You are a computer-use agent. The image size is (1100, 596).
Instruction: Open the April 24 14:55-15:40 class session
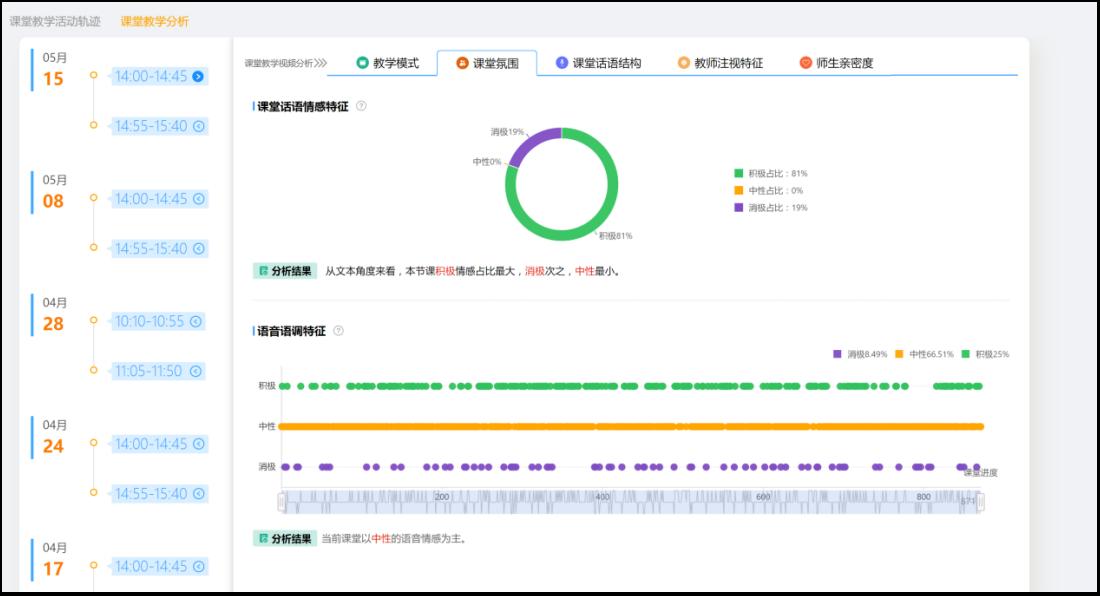pos(150,494)
